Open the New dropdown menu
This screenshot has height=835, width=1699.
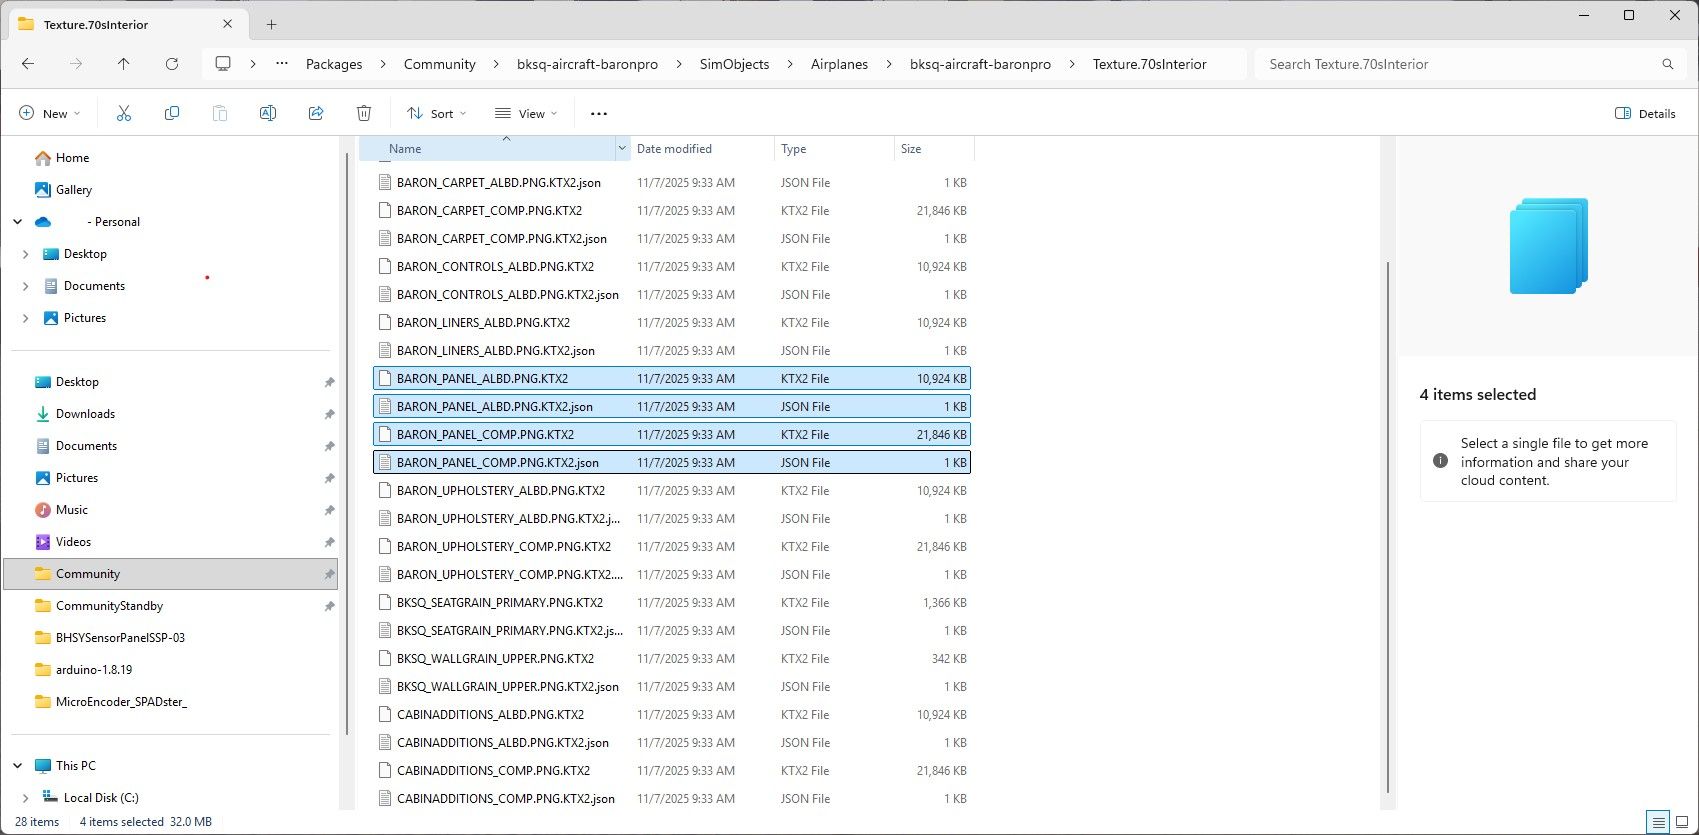(x=49, y=113)
